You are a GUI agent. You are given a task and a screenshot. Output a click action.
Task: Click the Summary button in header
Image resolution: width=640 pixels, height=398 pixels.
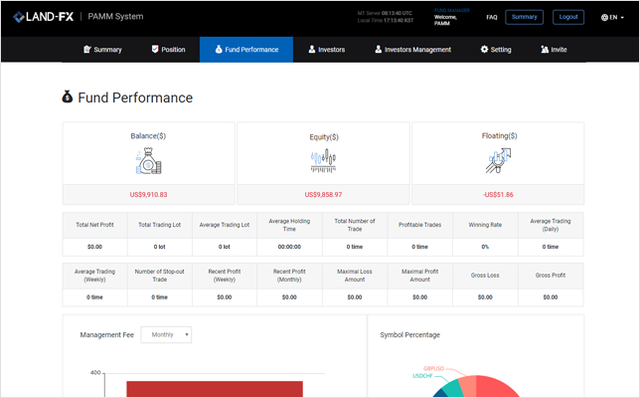click(524, 17)
